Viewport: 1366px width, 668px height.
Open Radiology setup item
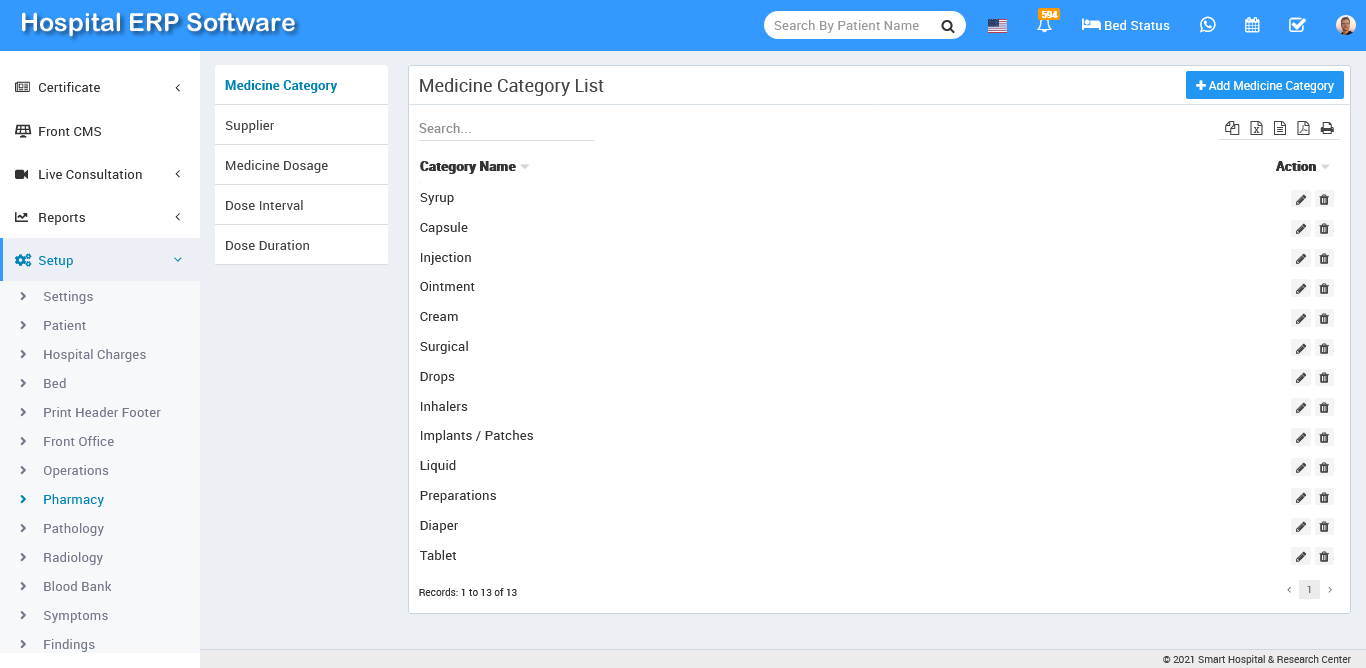click(73, 557)
